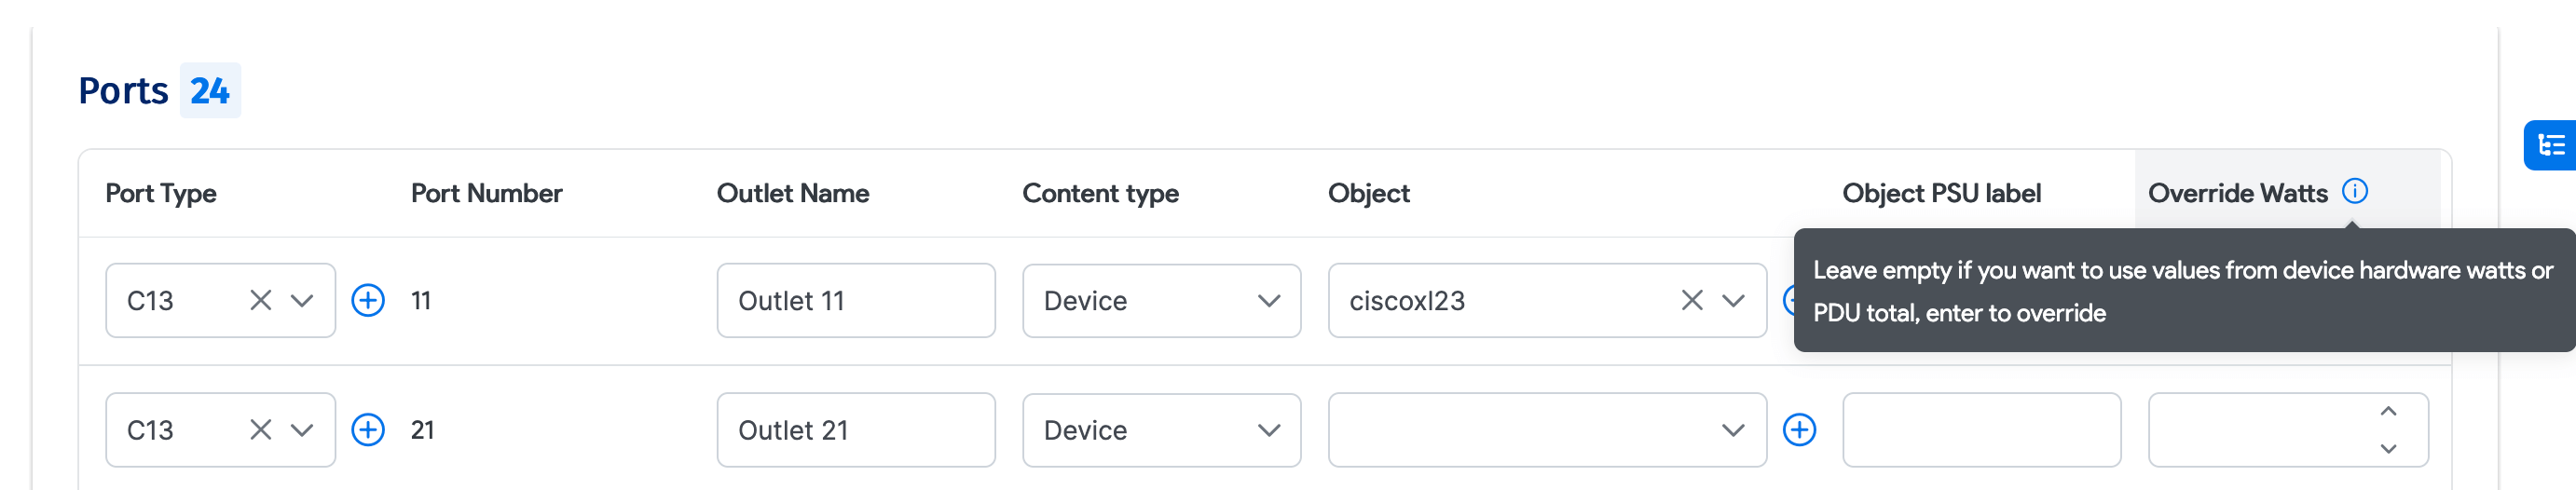Open the blue side panel list icon
Screen dimensions: 2576x490
point(2551,146)
